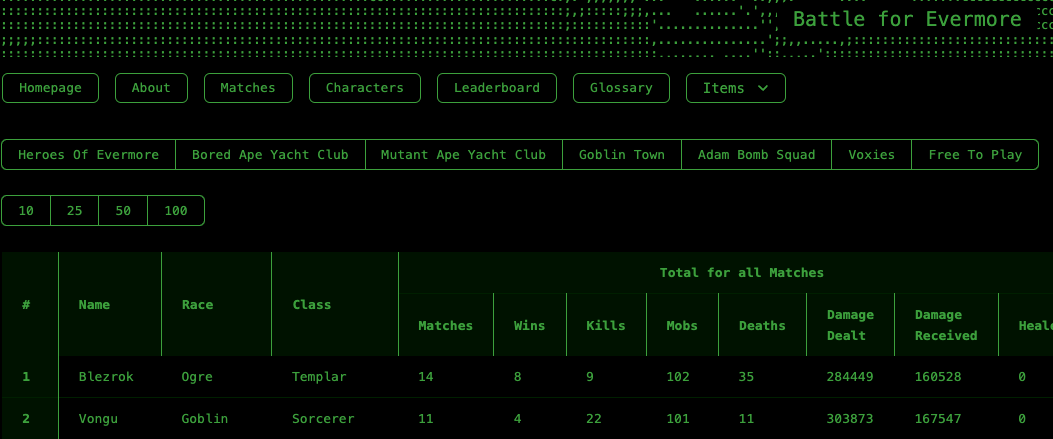This screenshot has width=1053, height=439.
Task: Go to the About page
Action: point(151,88)
